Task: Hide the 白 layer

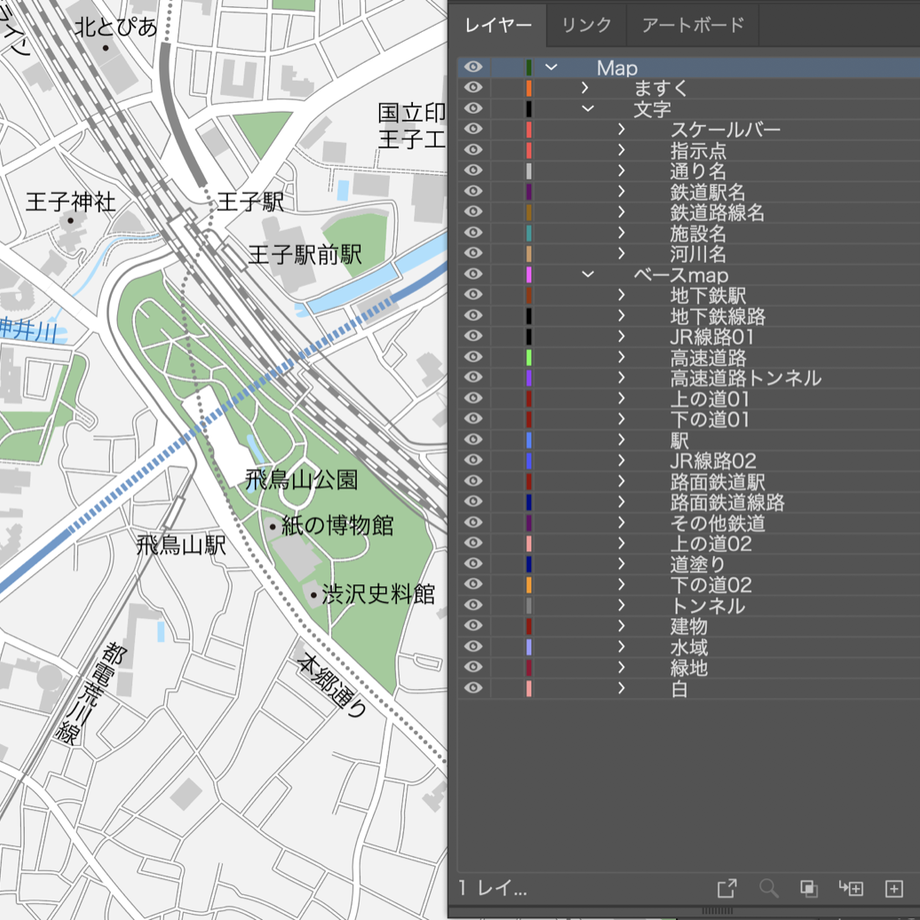Action: coord(473,688)
